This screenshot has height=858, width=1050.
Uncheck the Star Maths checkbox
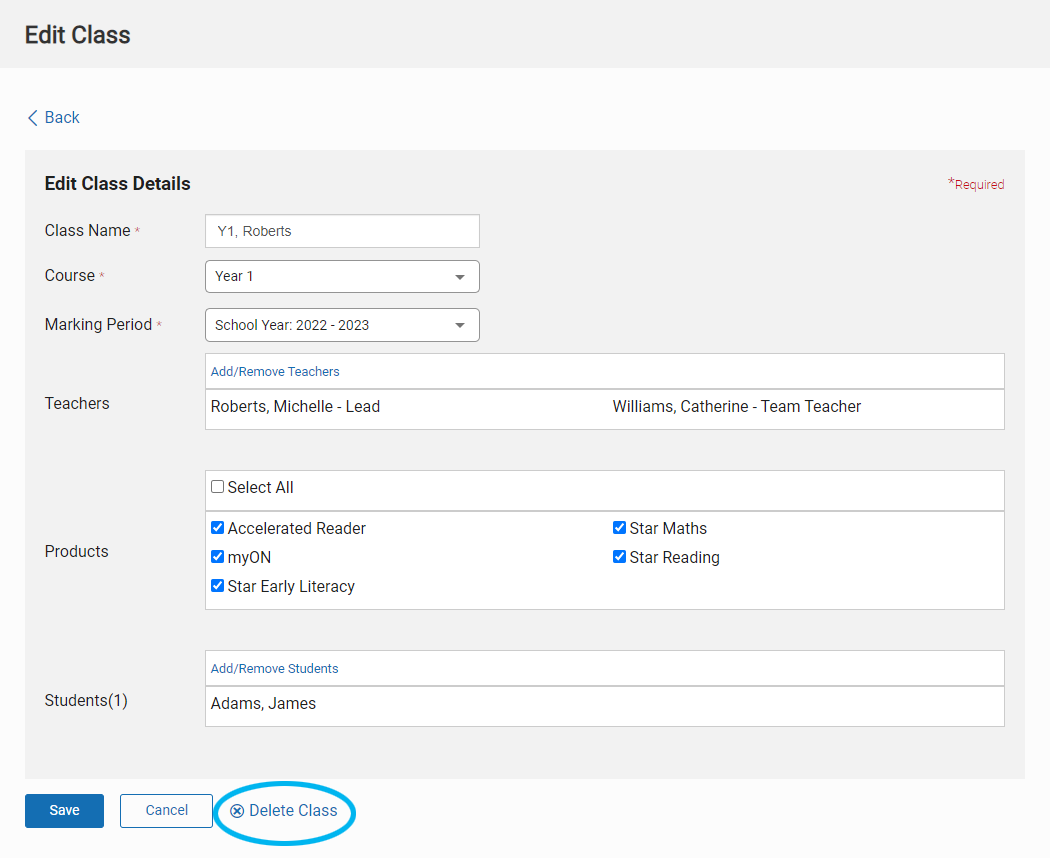click(619, 528)
